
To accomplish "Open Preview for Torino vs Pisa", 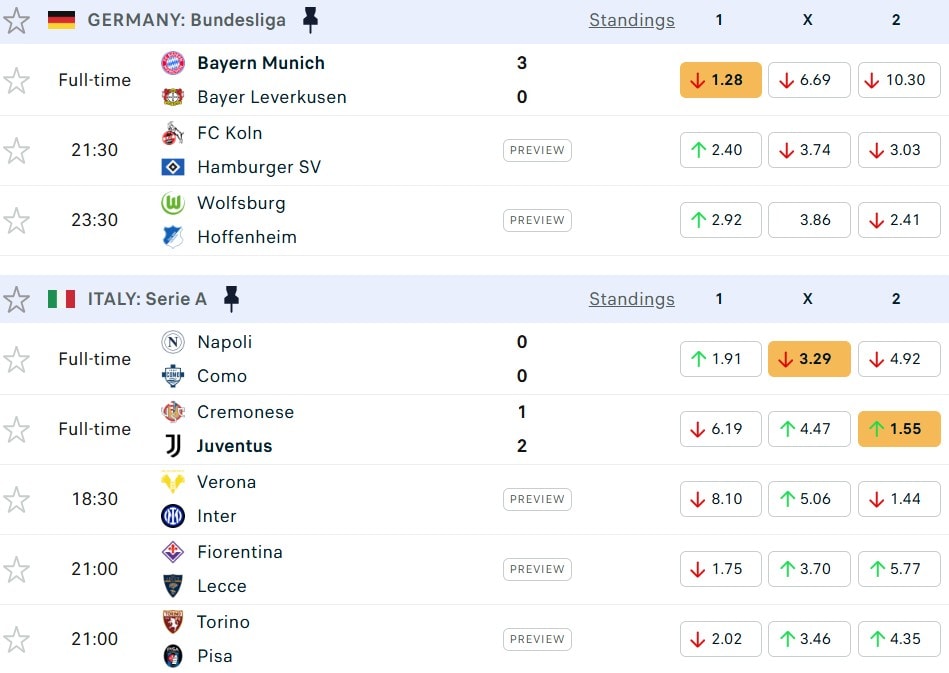I will 537,639.
